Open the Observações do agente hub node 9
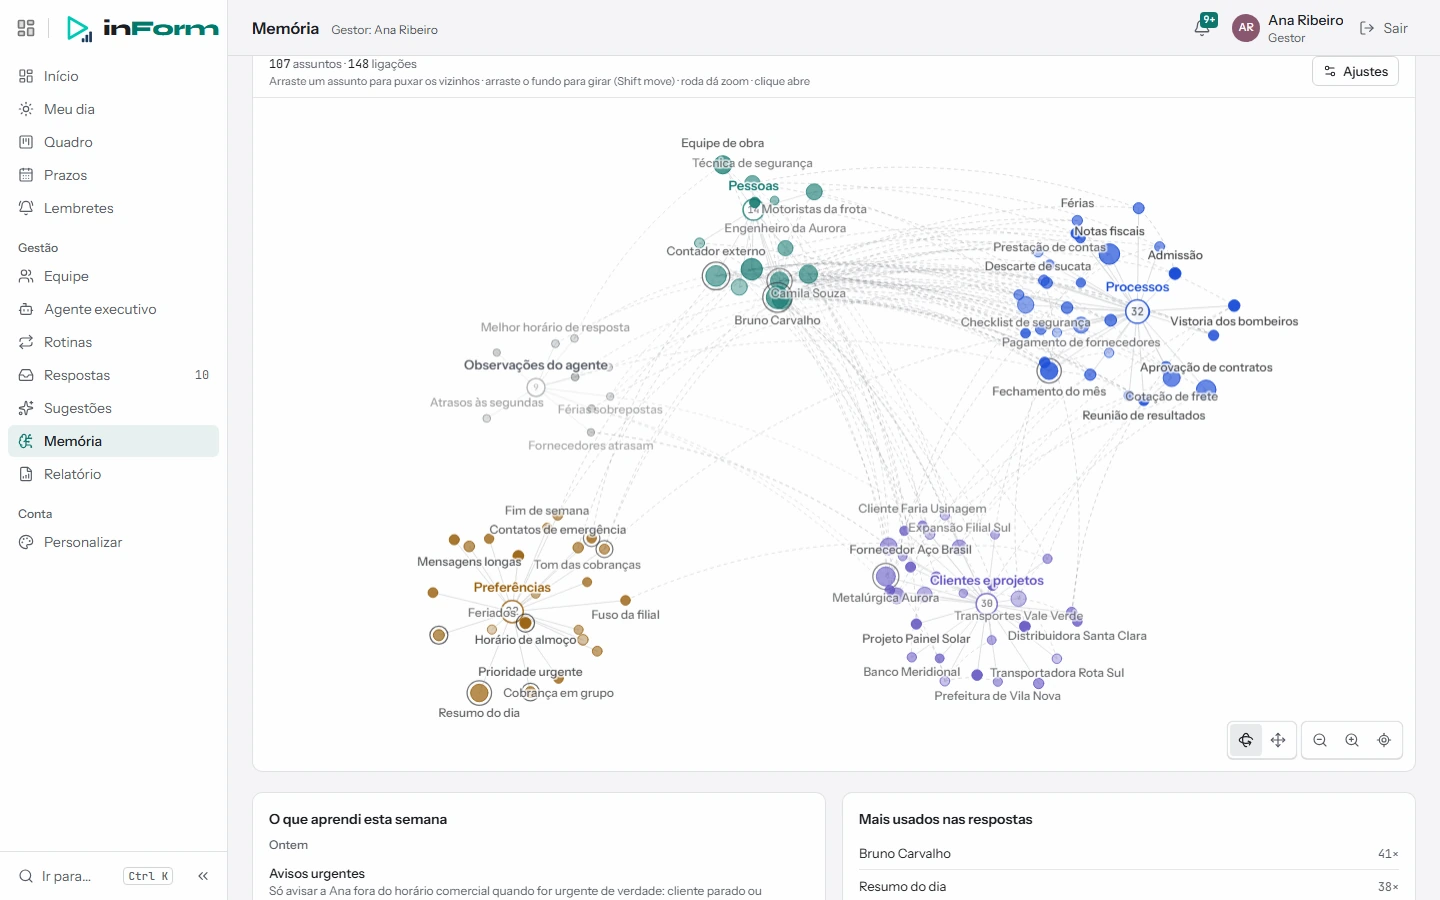Viewport: 1440px width, 900px height. point(536,387)
